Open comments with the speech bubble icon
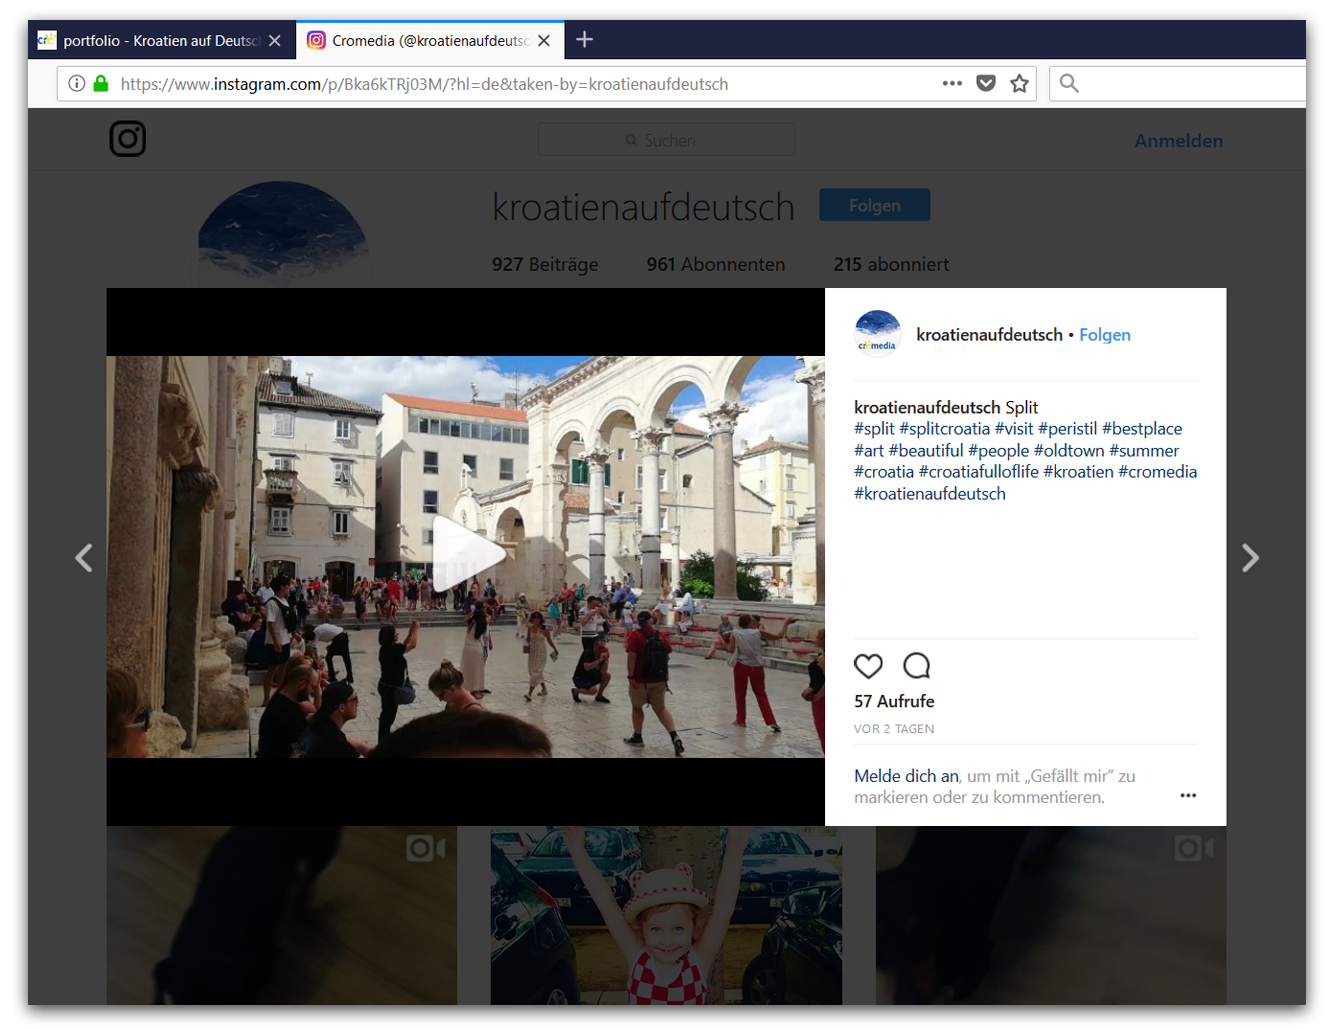 coord(916,666)
